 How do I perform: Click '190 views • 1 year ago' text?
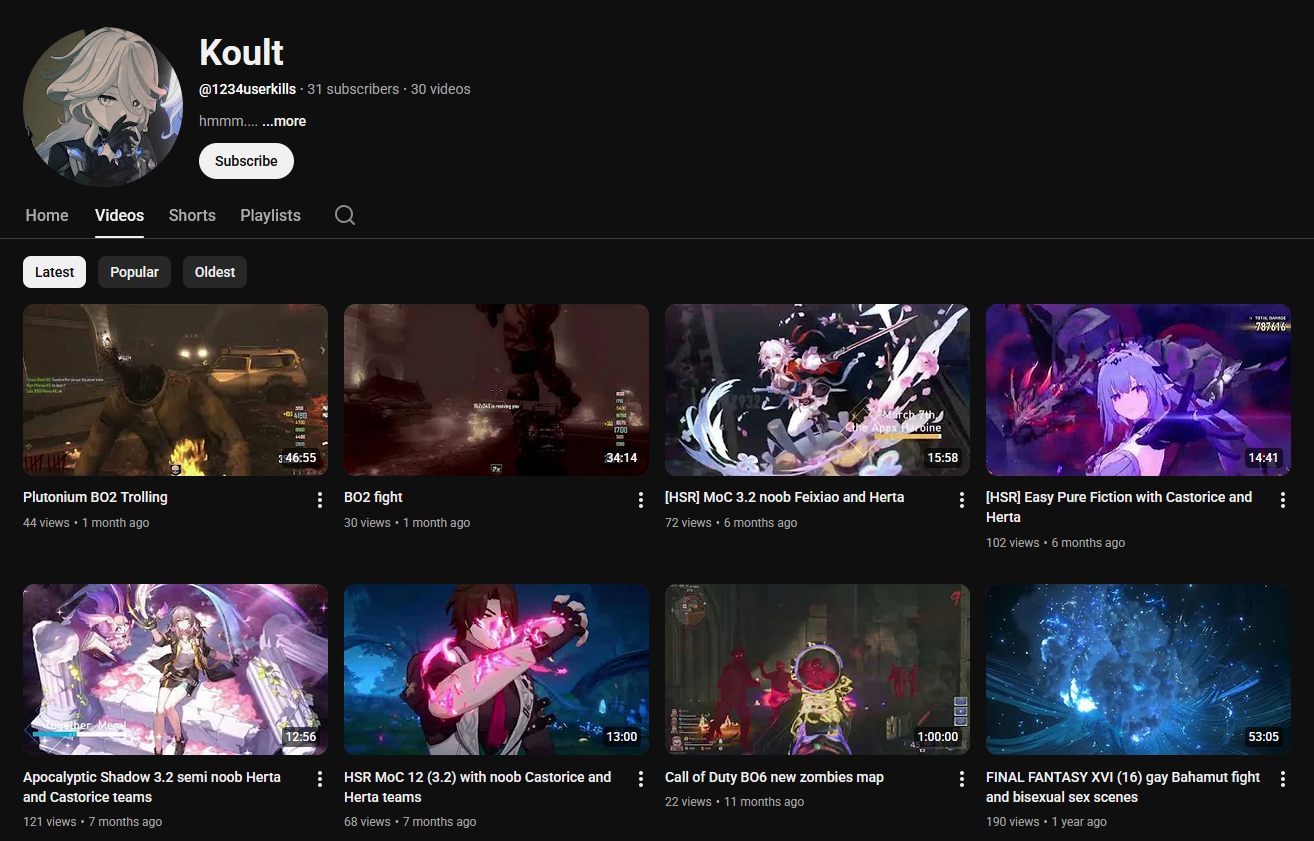[1046, 822]
